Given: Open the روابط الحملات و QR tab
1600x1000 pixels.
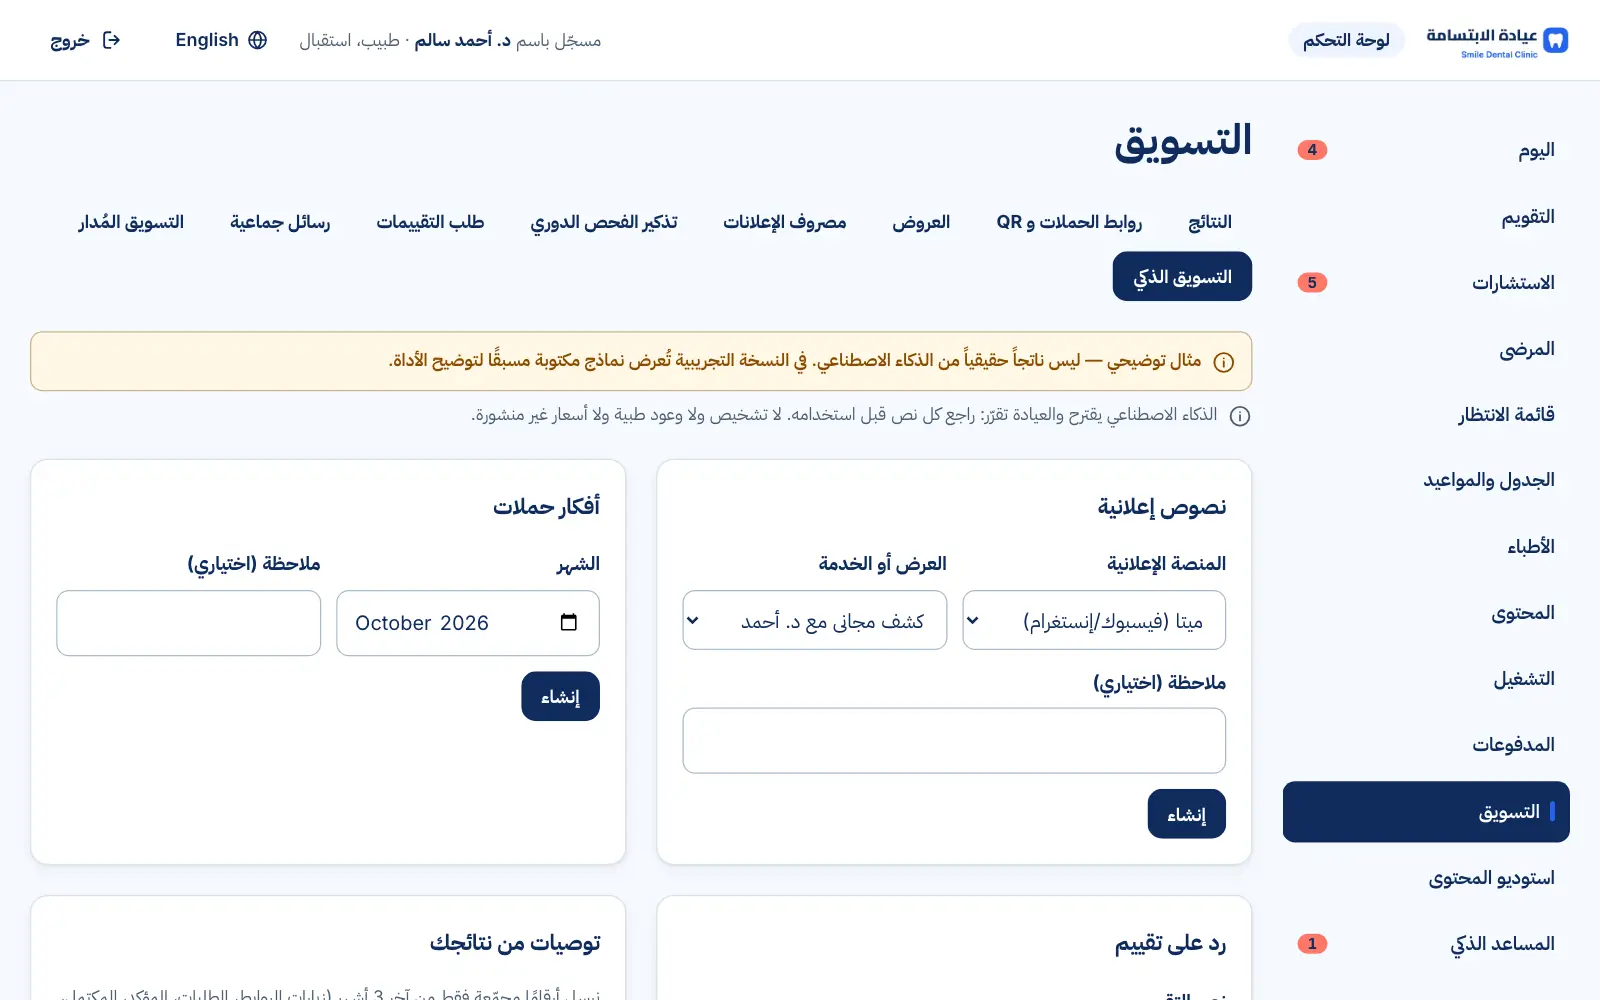Looking at the screenshot, I should tap(1069, 222).
